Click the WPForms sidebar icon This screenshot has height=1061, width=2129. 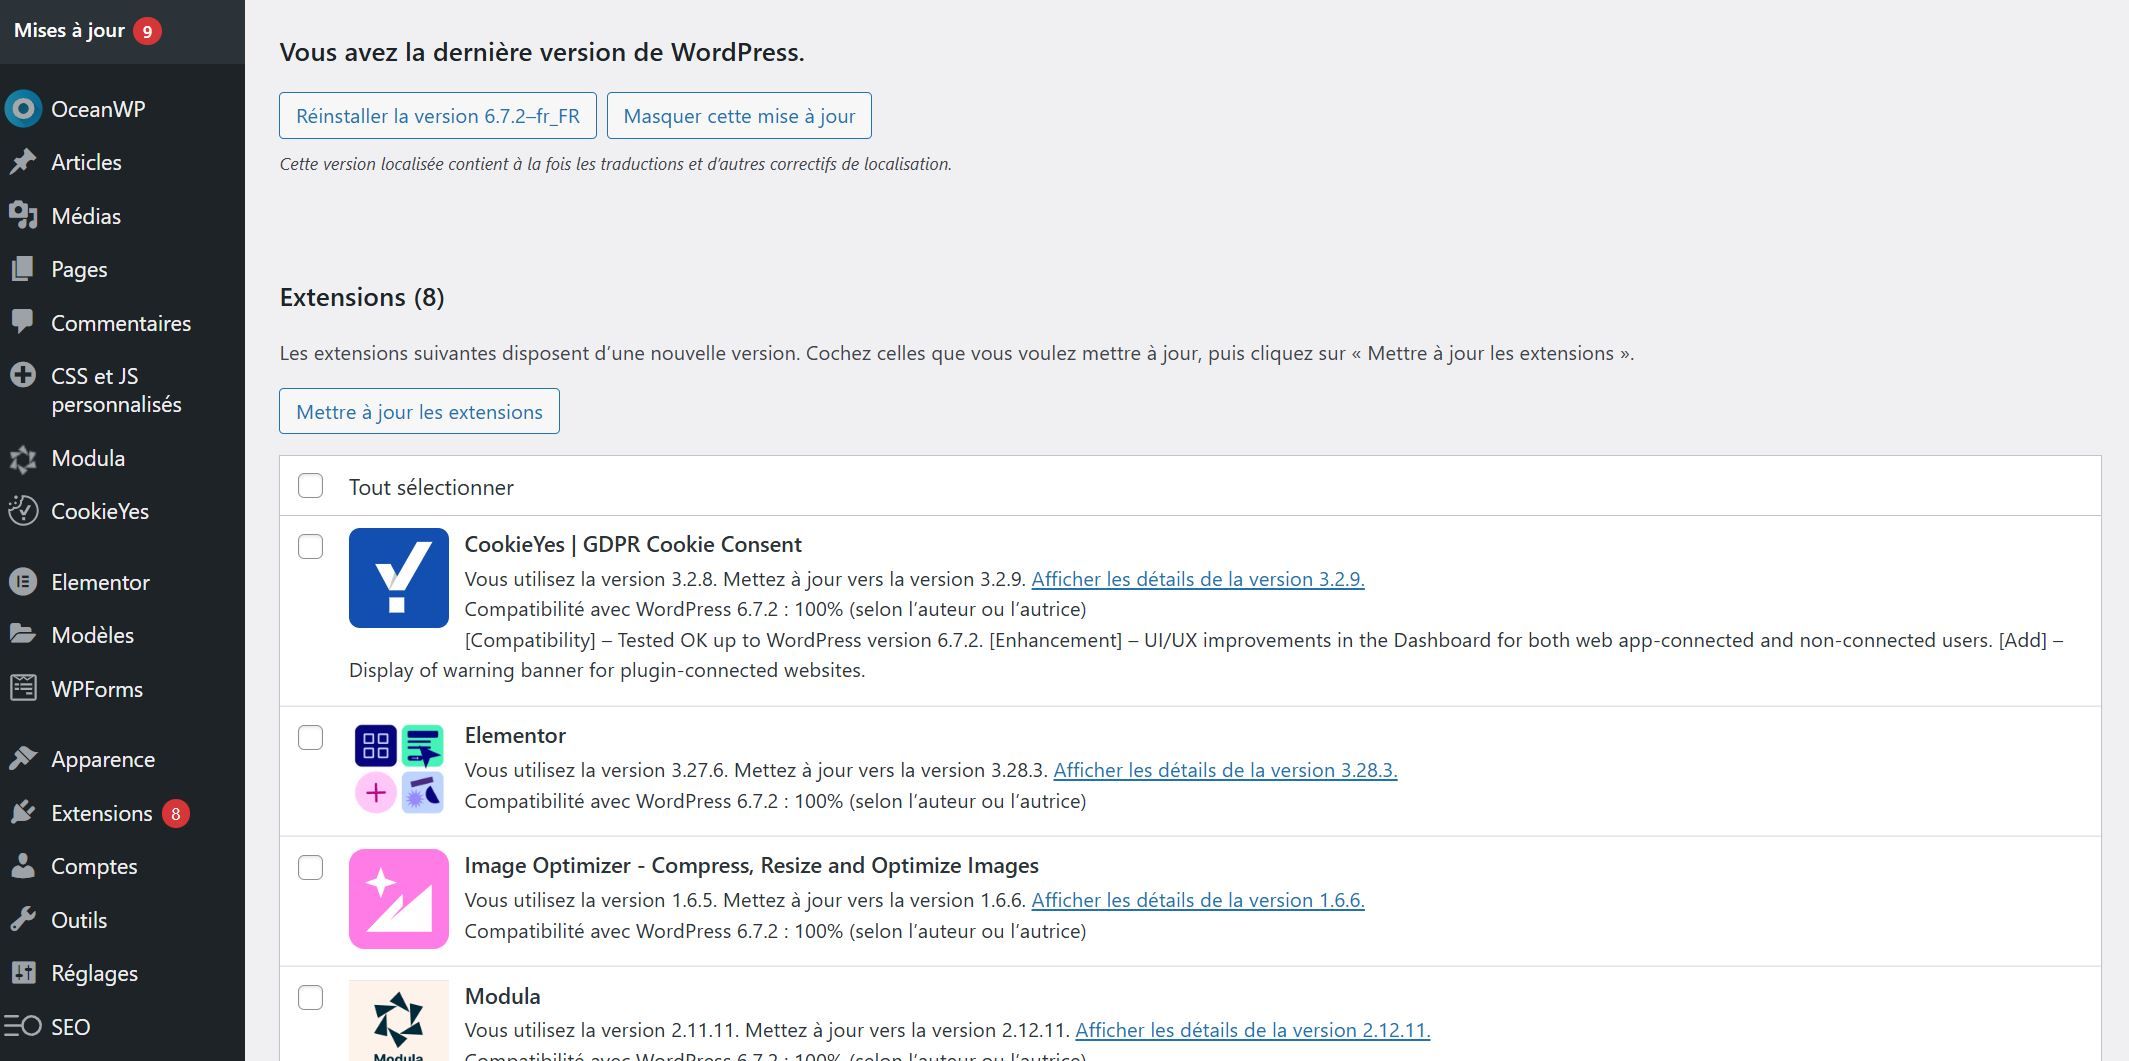(23, 689)
